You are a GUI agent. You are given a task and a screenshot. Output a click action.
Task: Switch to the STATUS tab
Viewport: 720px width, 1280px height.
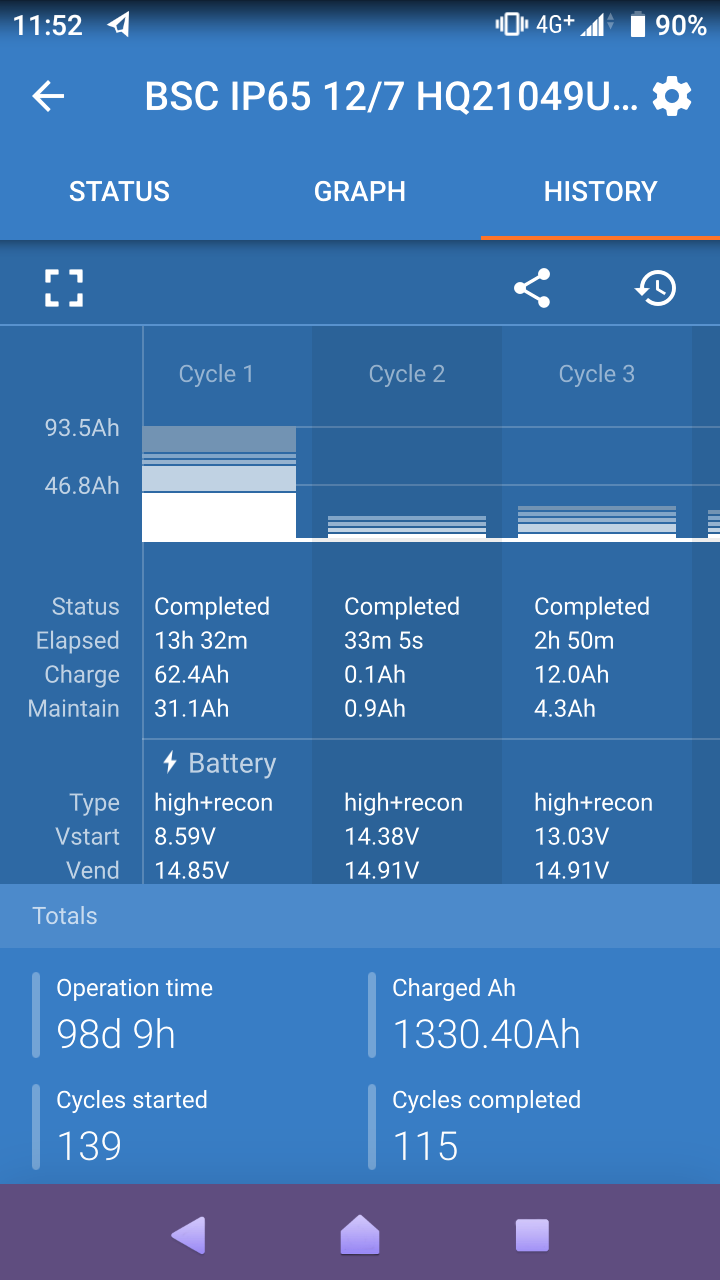click(x=119, y=191)
